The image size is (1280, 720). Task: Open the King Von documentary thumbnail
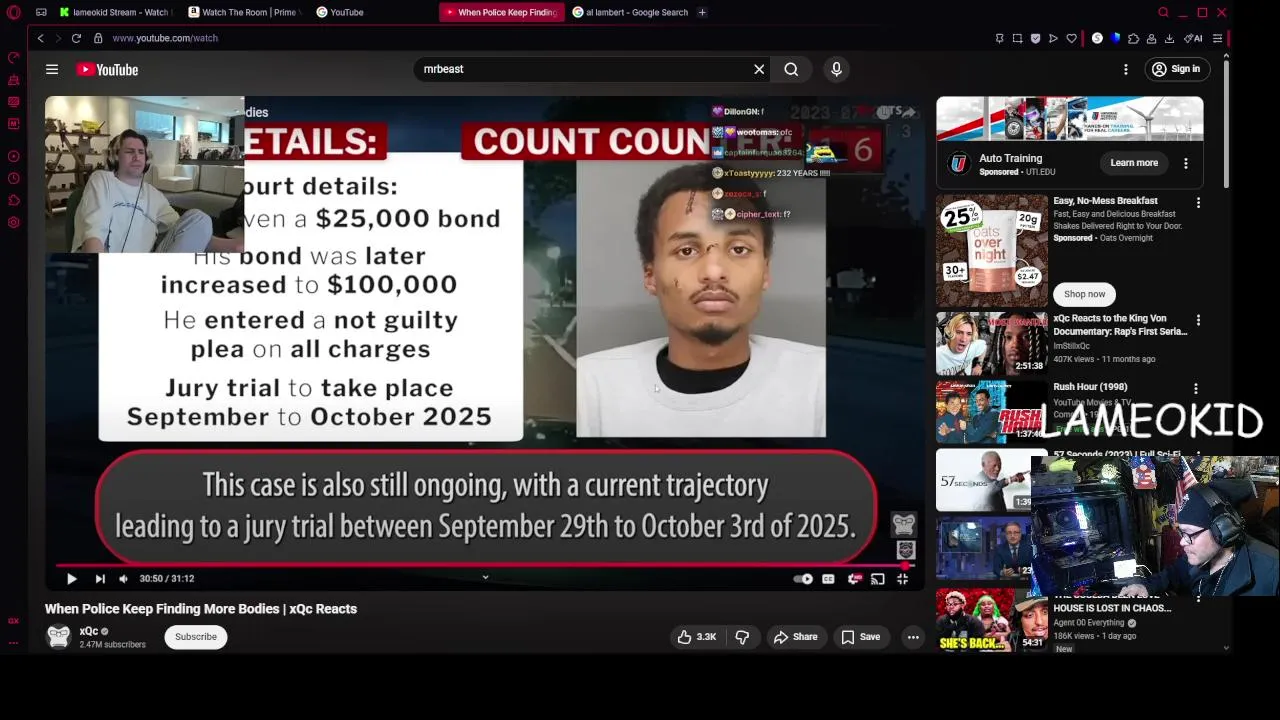pos(991,343)
